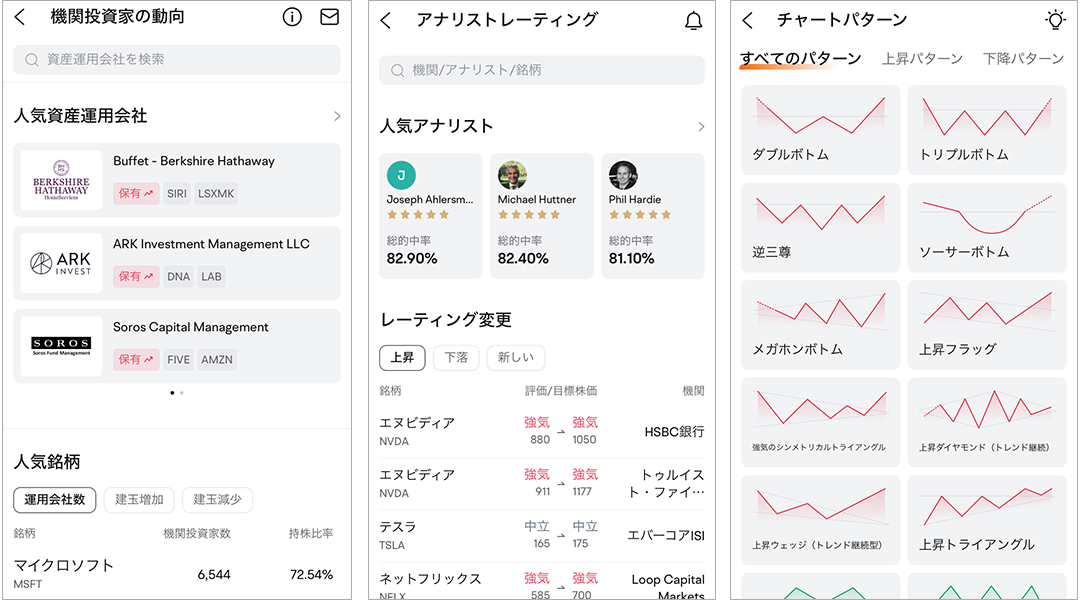Switch to 上昇パターン tab
This screenshot has height=600, width=1080.
[922, 59]
